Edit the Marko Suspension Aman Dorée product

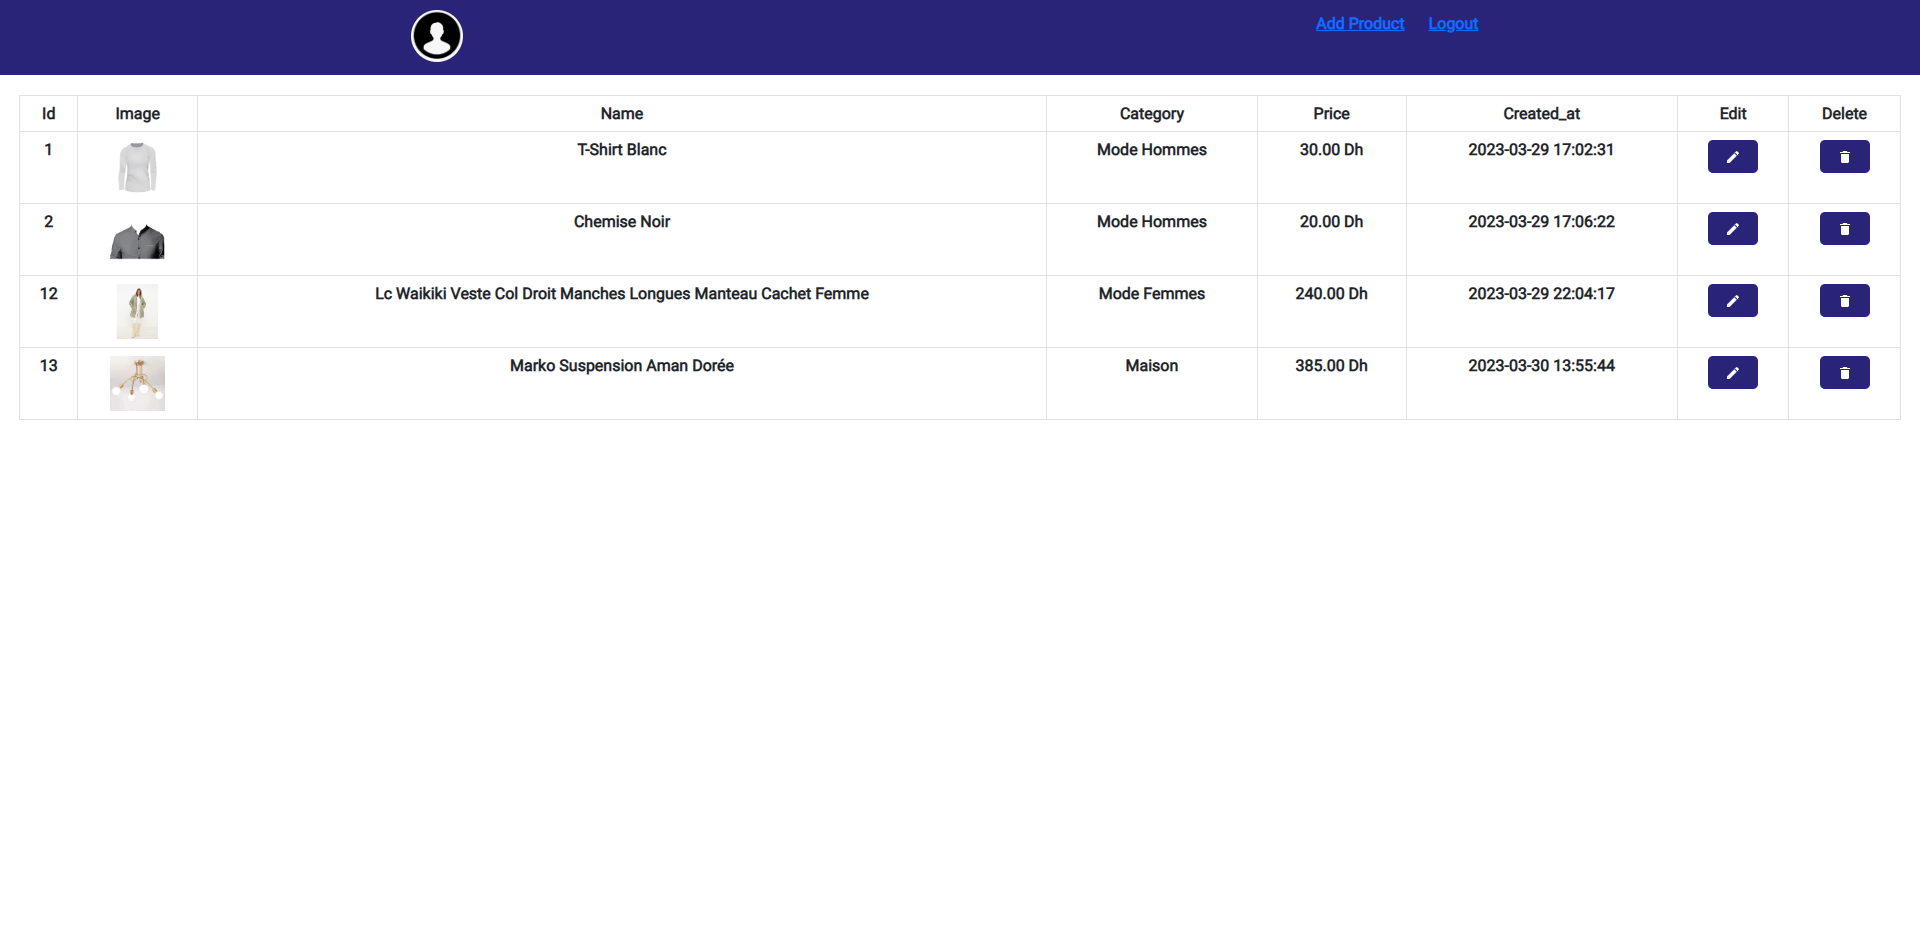pos(1732,372)
